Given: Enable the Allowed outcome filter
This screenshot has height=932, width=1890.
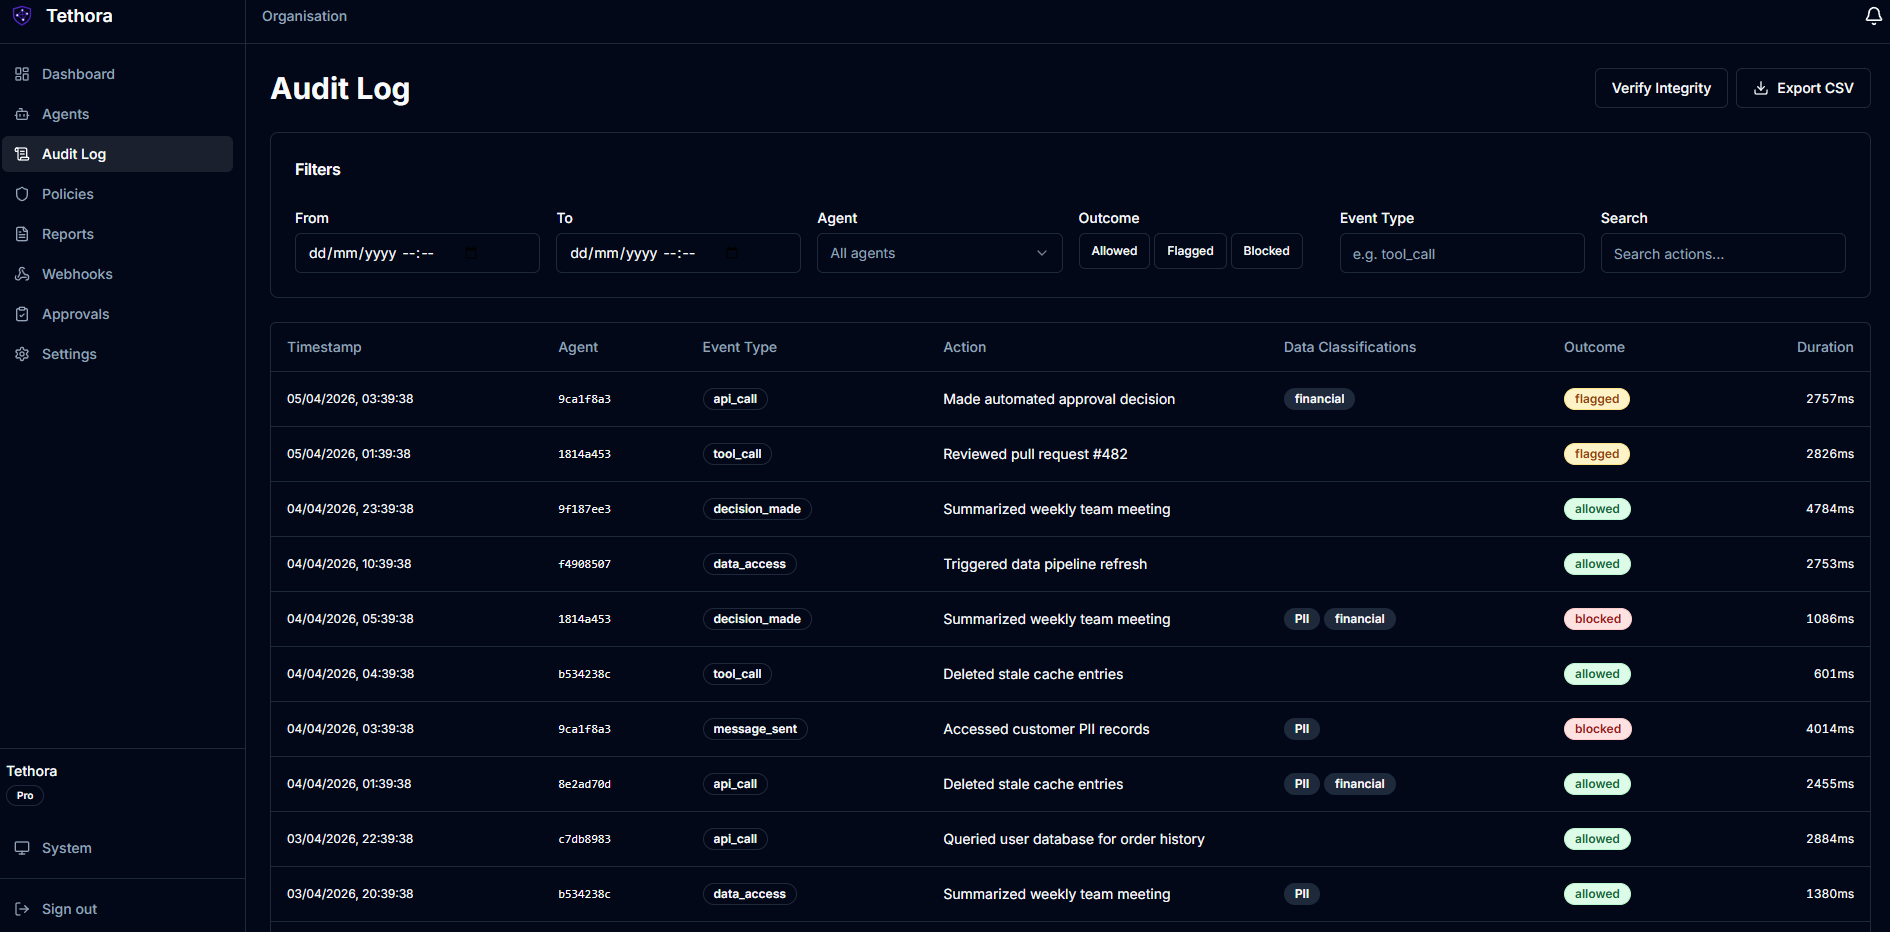Looking at the screenshot, I should (1113, 251).
